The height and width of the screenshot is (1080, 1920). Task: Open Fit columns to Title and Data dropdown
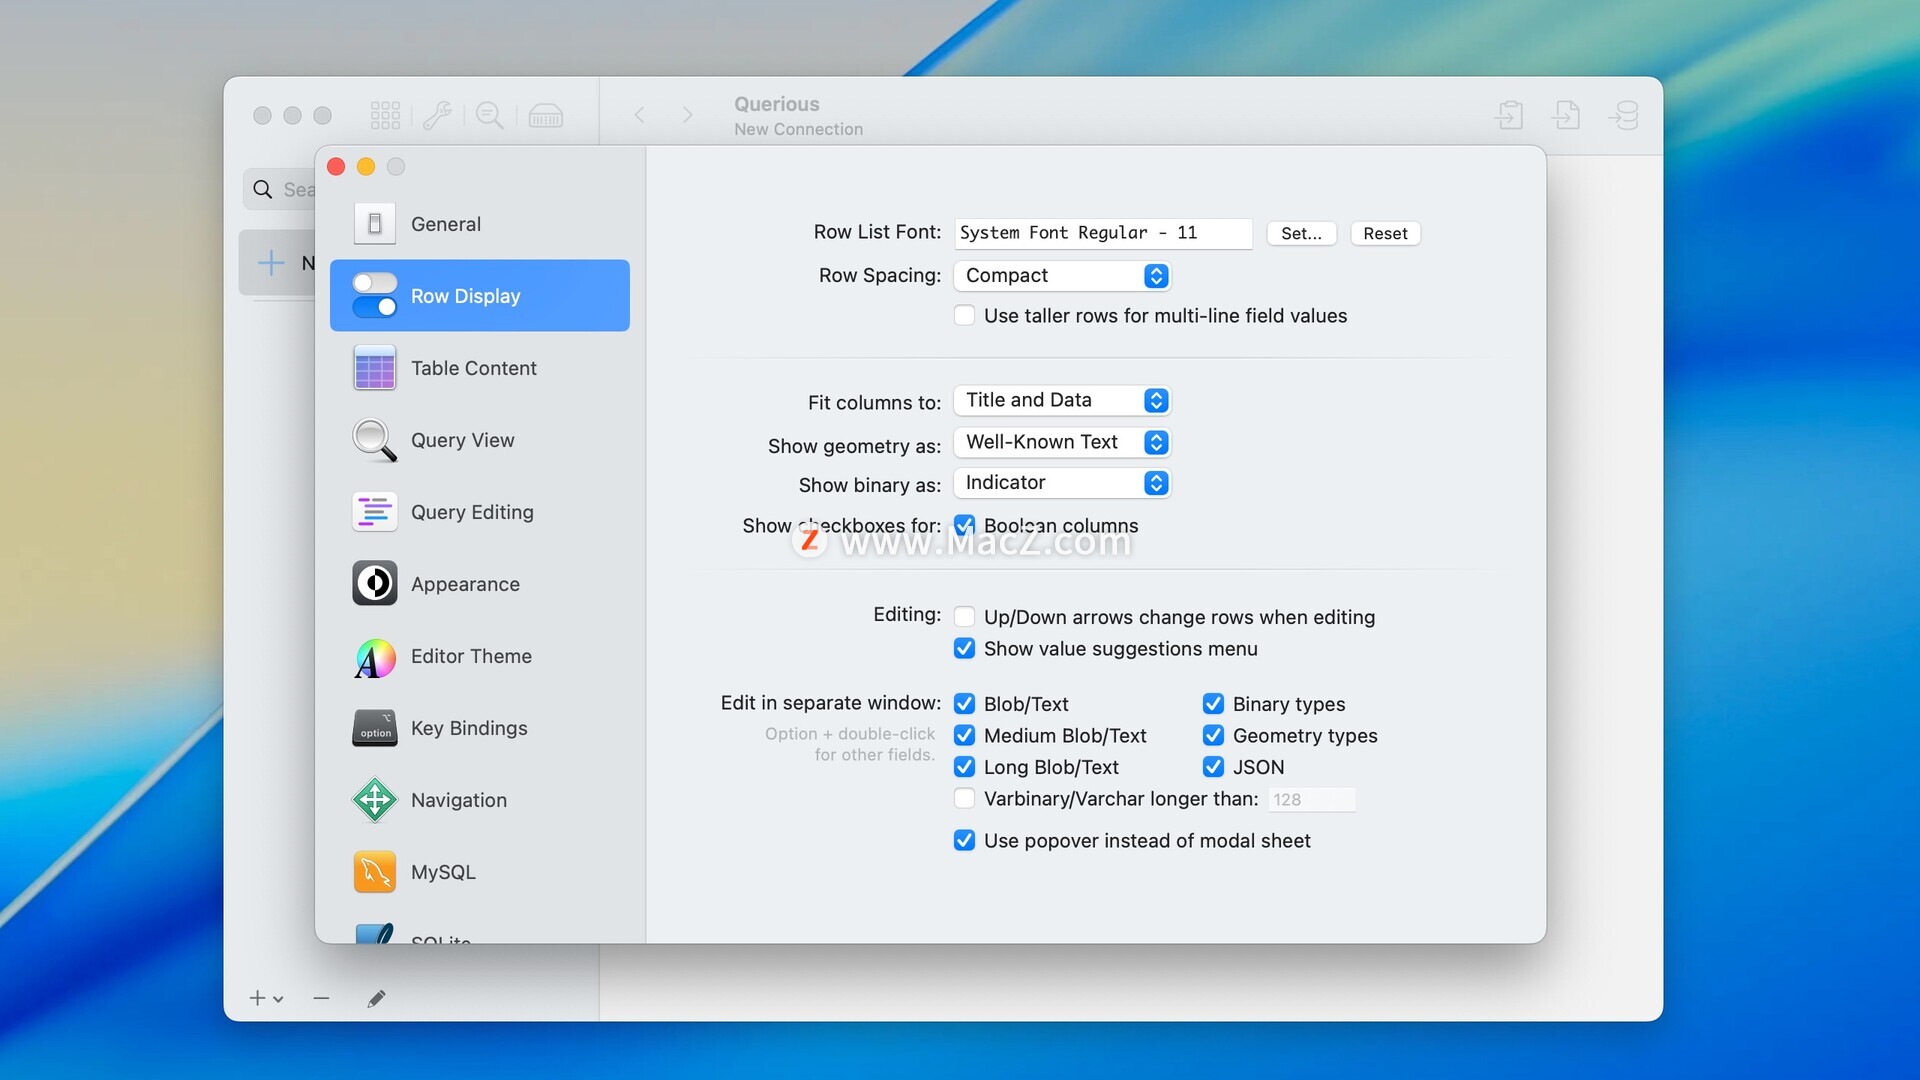pyautogui.click(x=1062, y=400)
